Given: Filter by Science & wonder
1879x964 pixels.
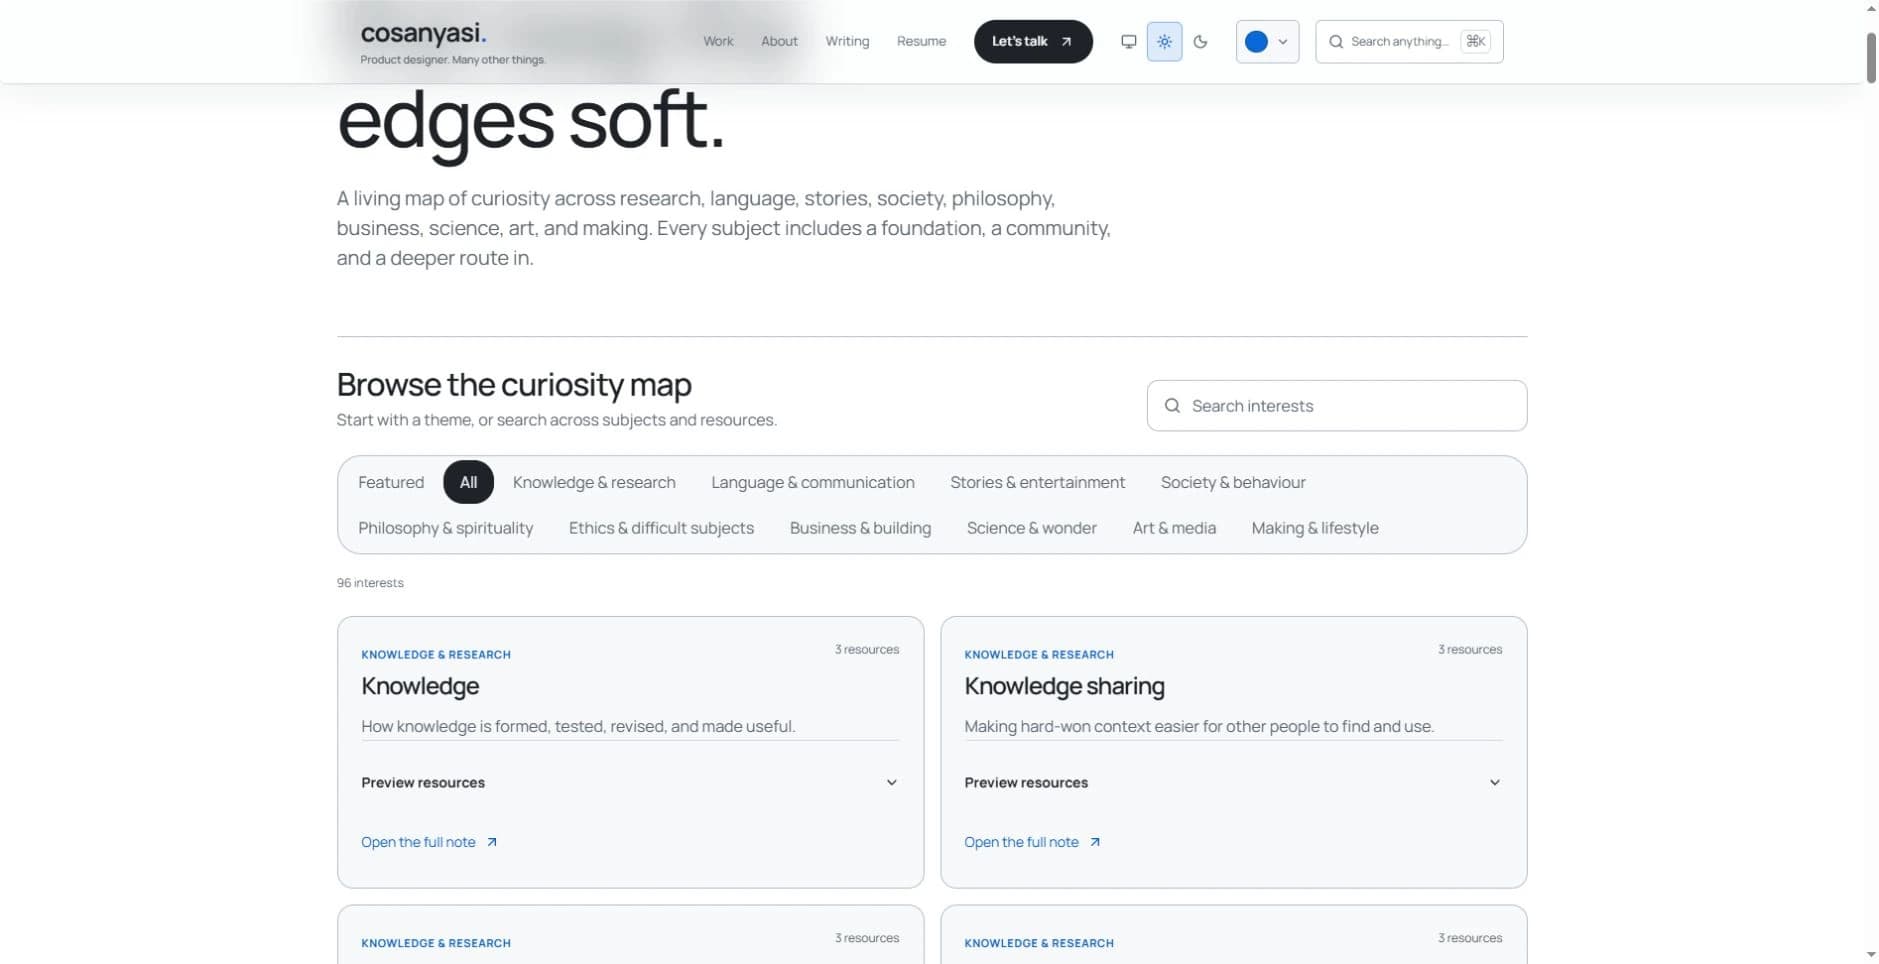Looking at the screenshot, I should [1031, 528].
